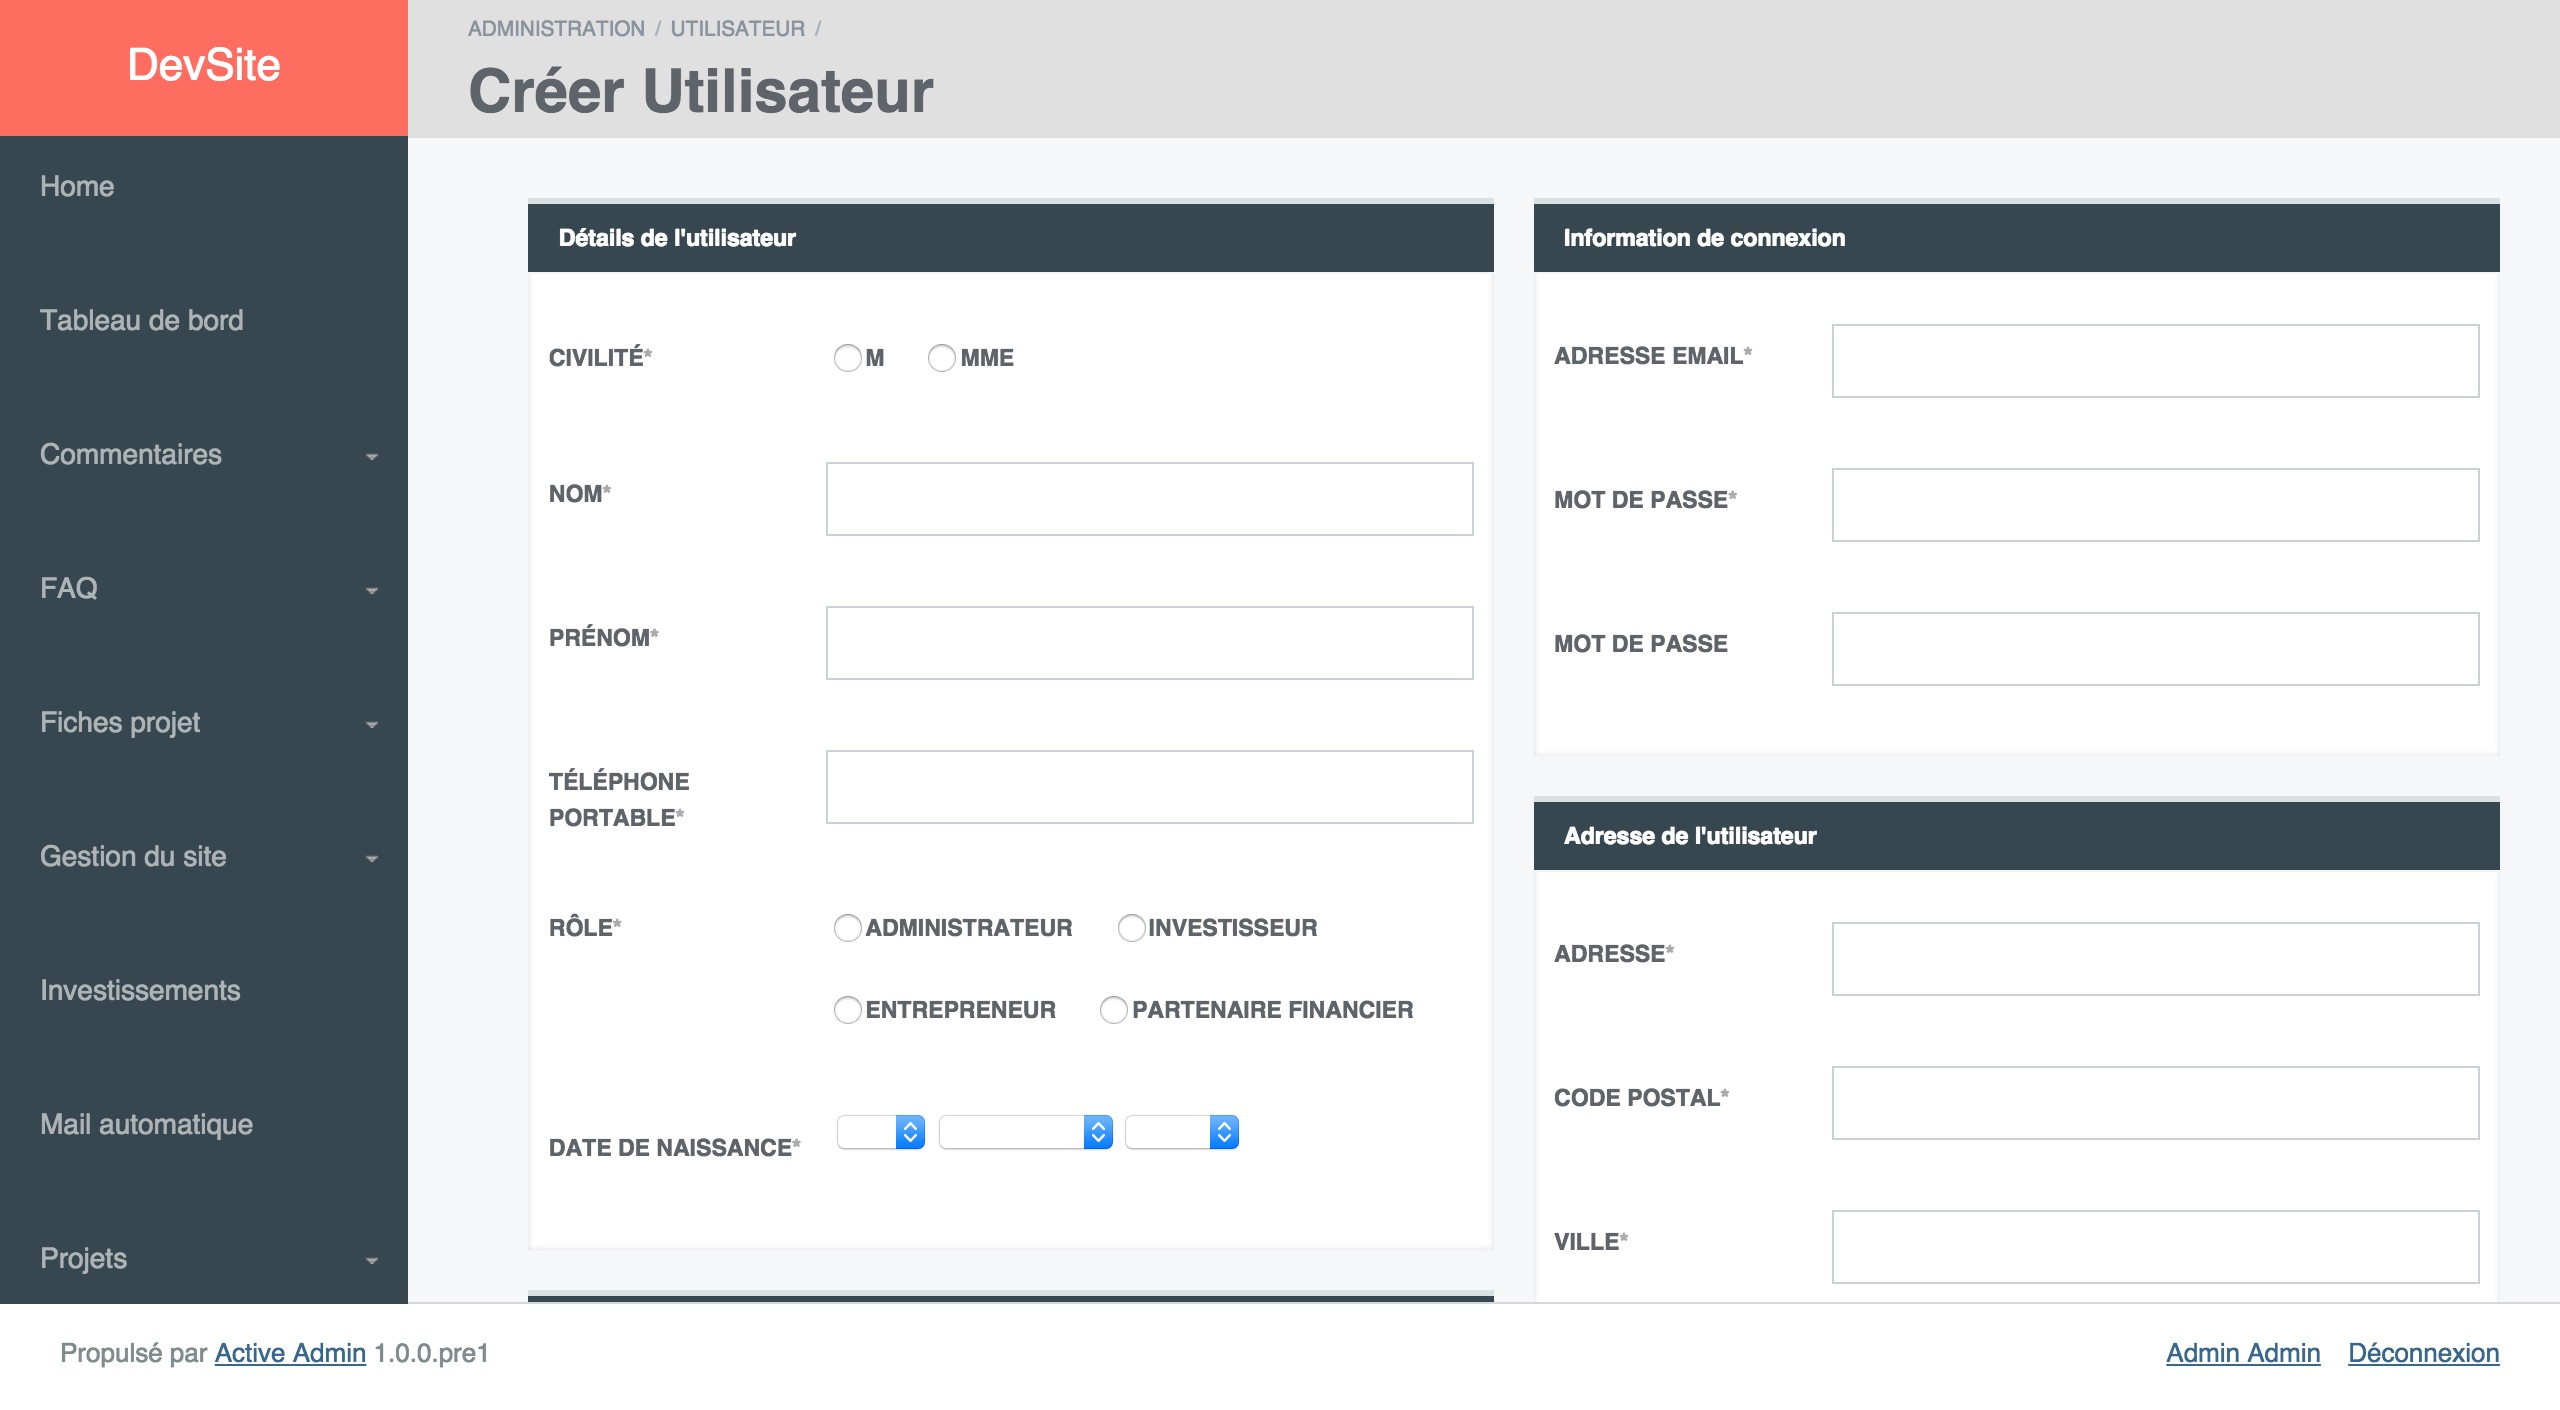This screenshot has width=2560, height=1410.
Task: Choose the Administrateur role option
Action: (847, 928)
